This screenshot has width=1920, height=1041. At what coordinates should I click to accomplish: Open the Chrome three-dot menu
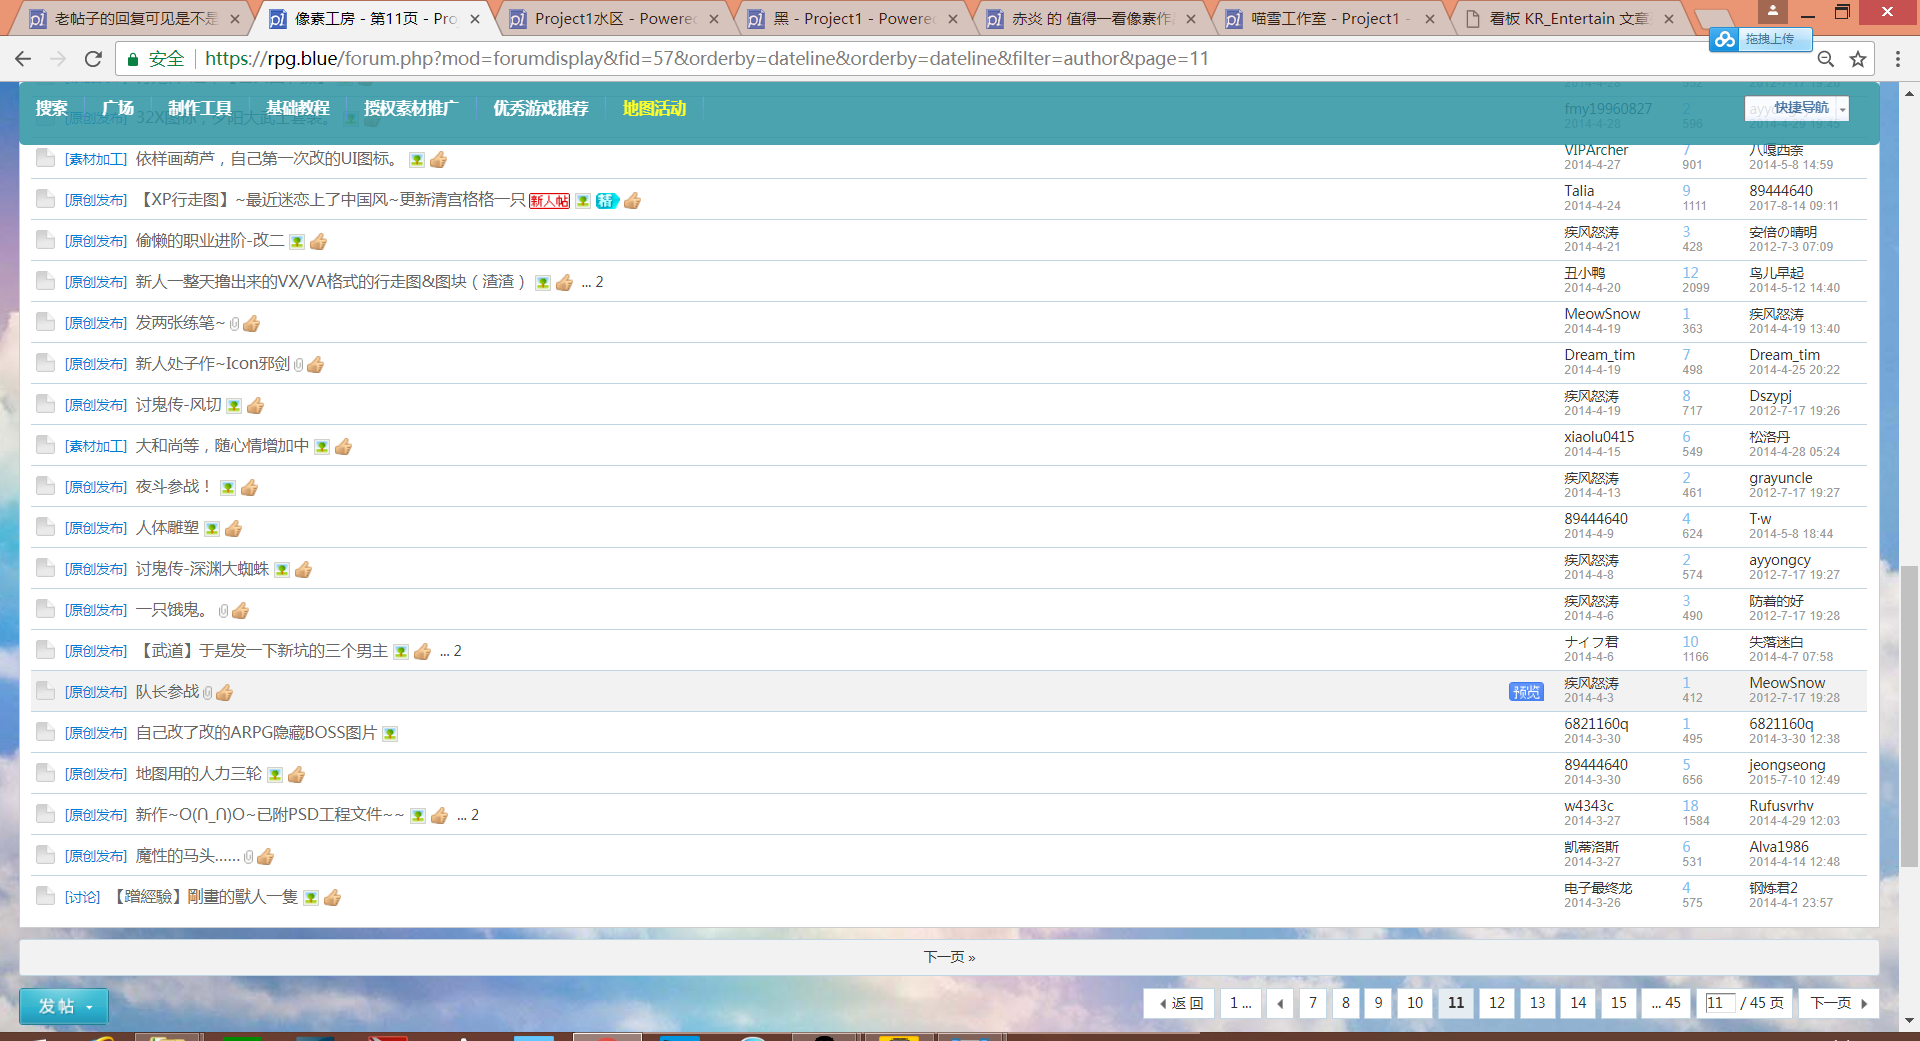(x=1897, y=59)
